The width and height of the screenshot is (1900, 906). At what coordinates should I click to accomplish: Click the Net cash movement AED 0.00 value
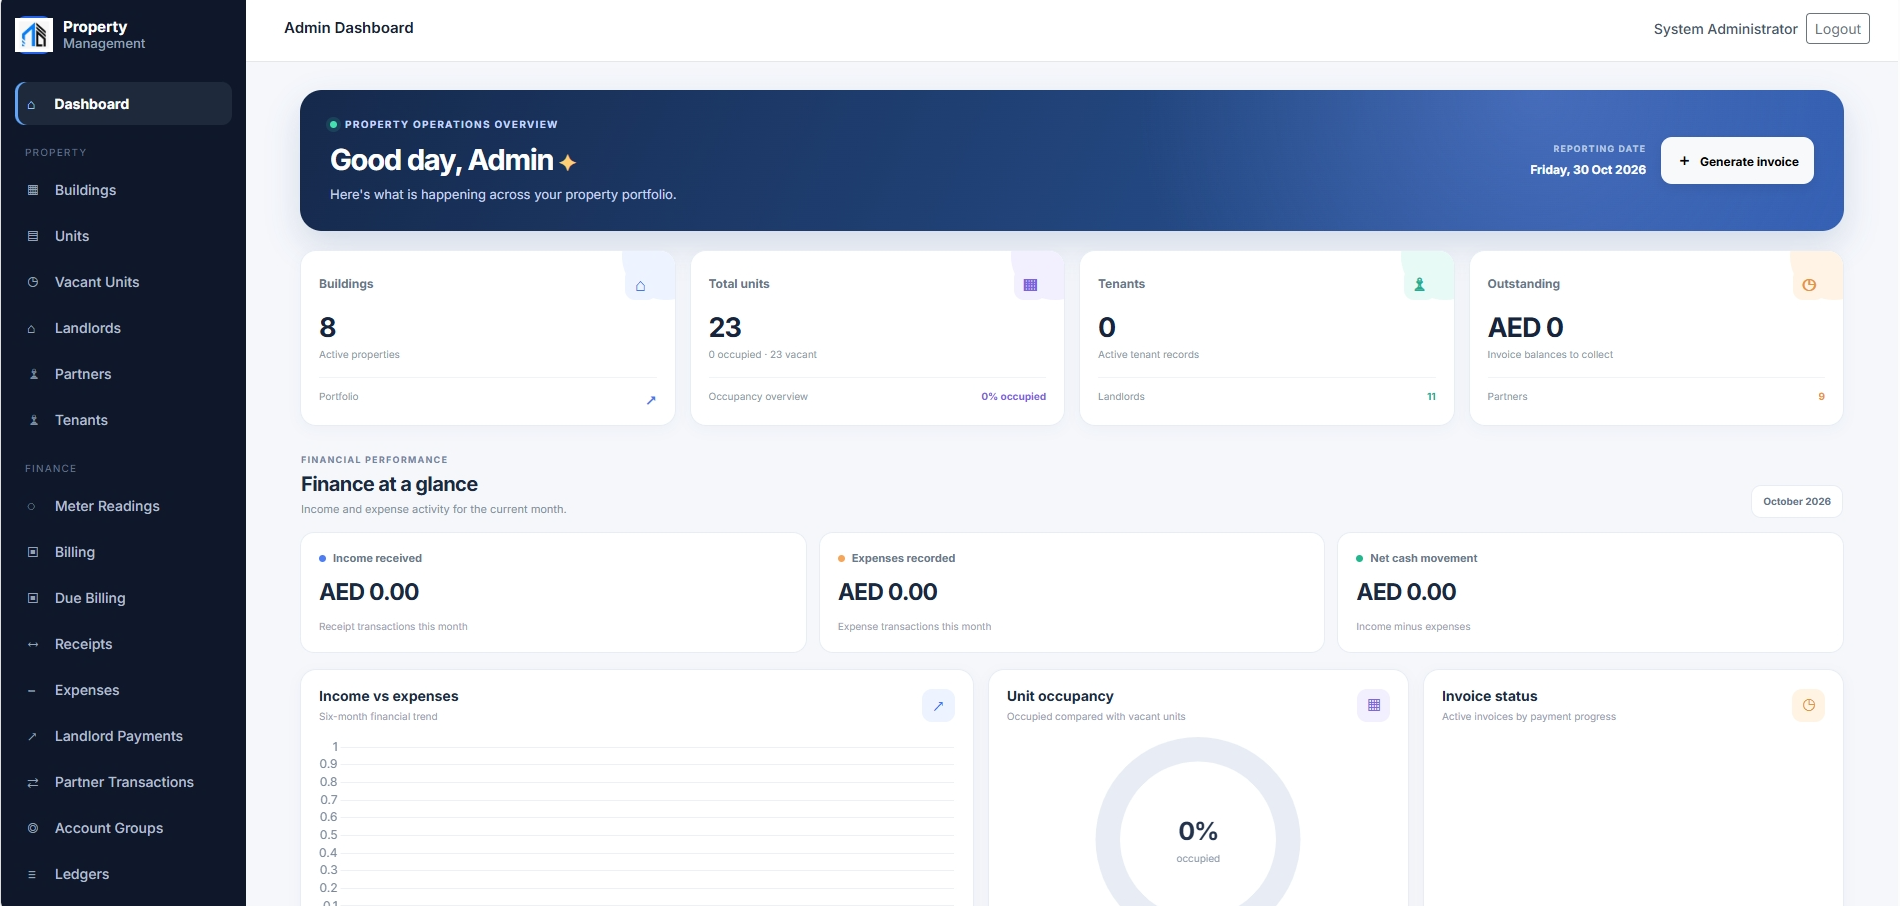(1406, 592)
